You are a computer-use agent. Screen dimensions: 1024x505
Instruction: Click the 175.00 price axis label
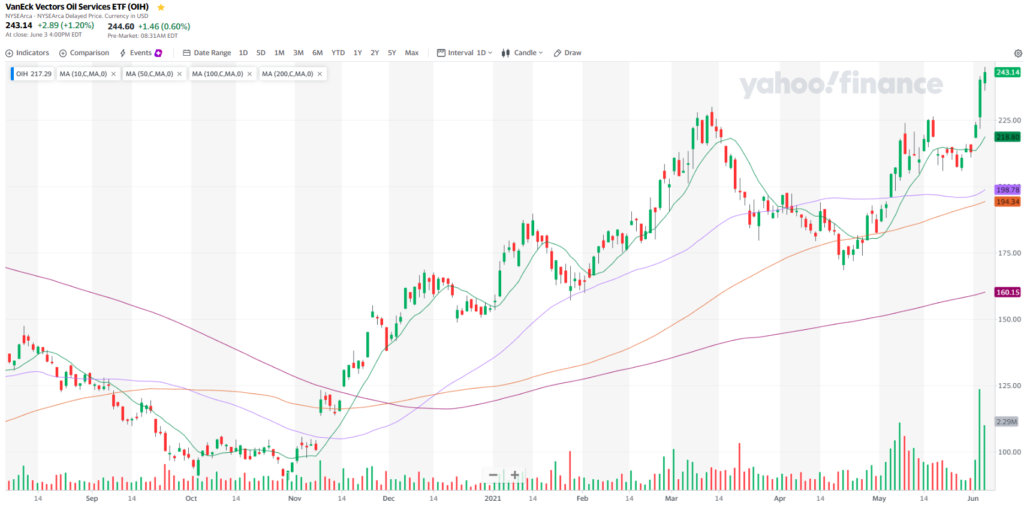pyautogui.click(x=1008, y=253)
